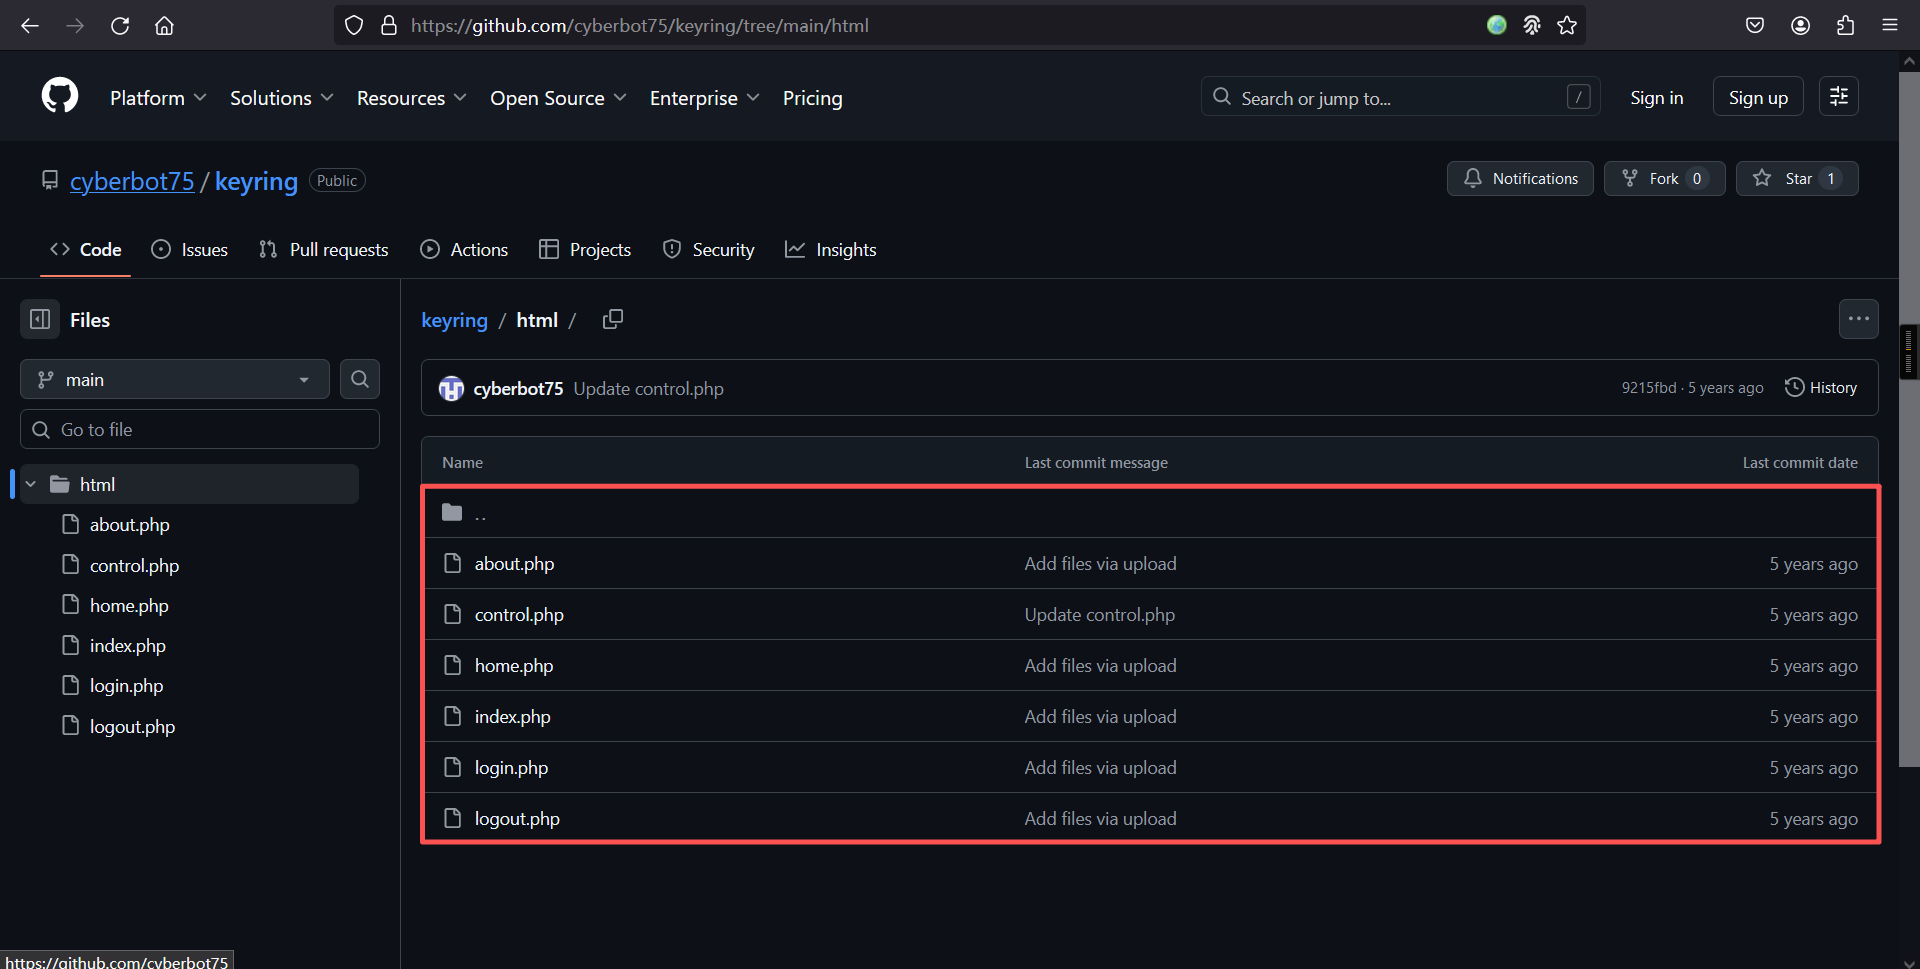Viewport: 1920px width, 969px height.
Task: Click the Notifications button
Action: (1520, 178)
